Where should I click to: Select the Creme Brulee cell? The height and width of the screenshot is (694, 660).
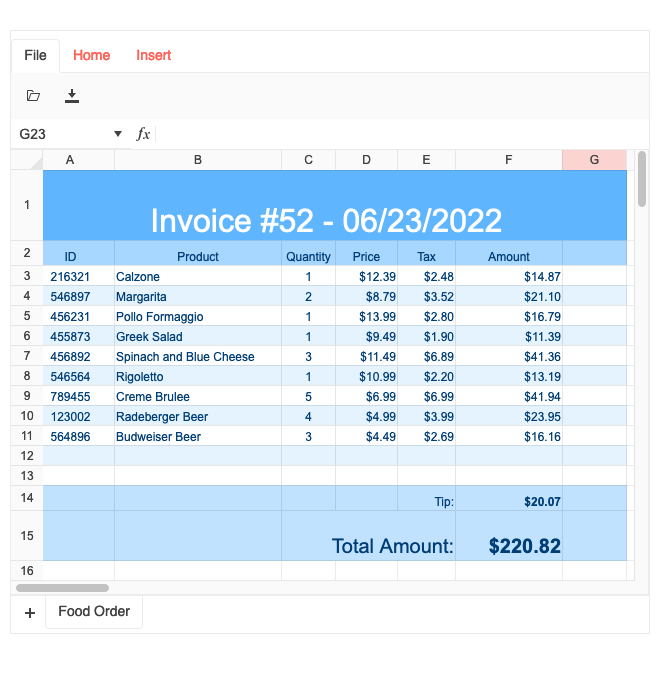198,396
